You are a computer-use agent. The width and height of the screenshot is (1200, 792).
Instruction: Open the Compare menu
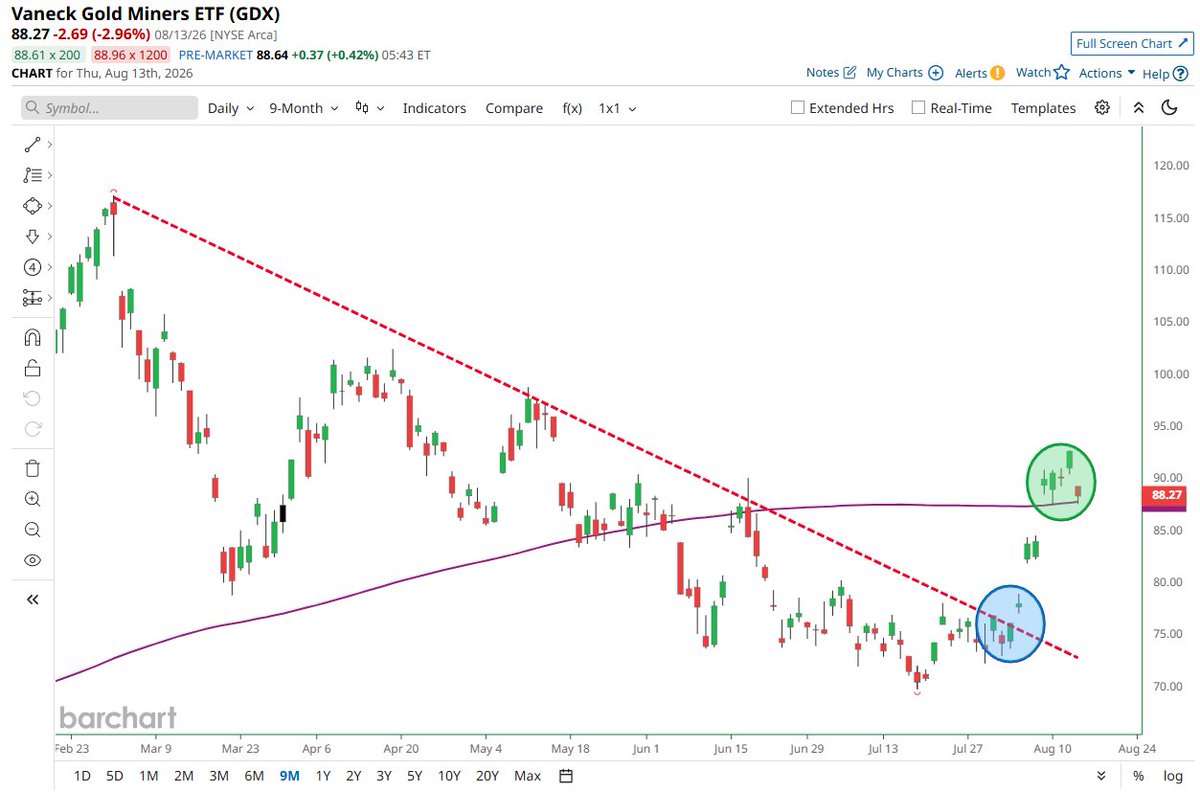[514, 108]
